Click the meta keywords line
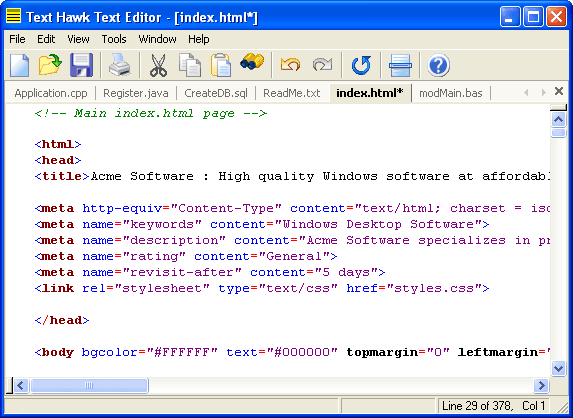Screen dimensions: 573x418 click(x=262, y=224)
